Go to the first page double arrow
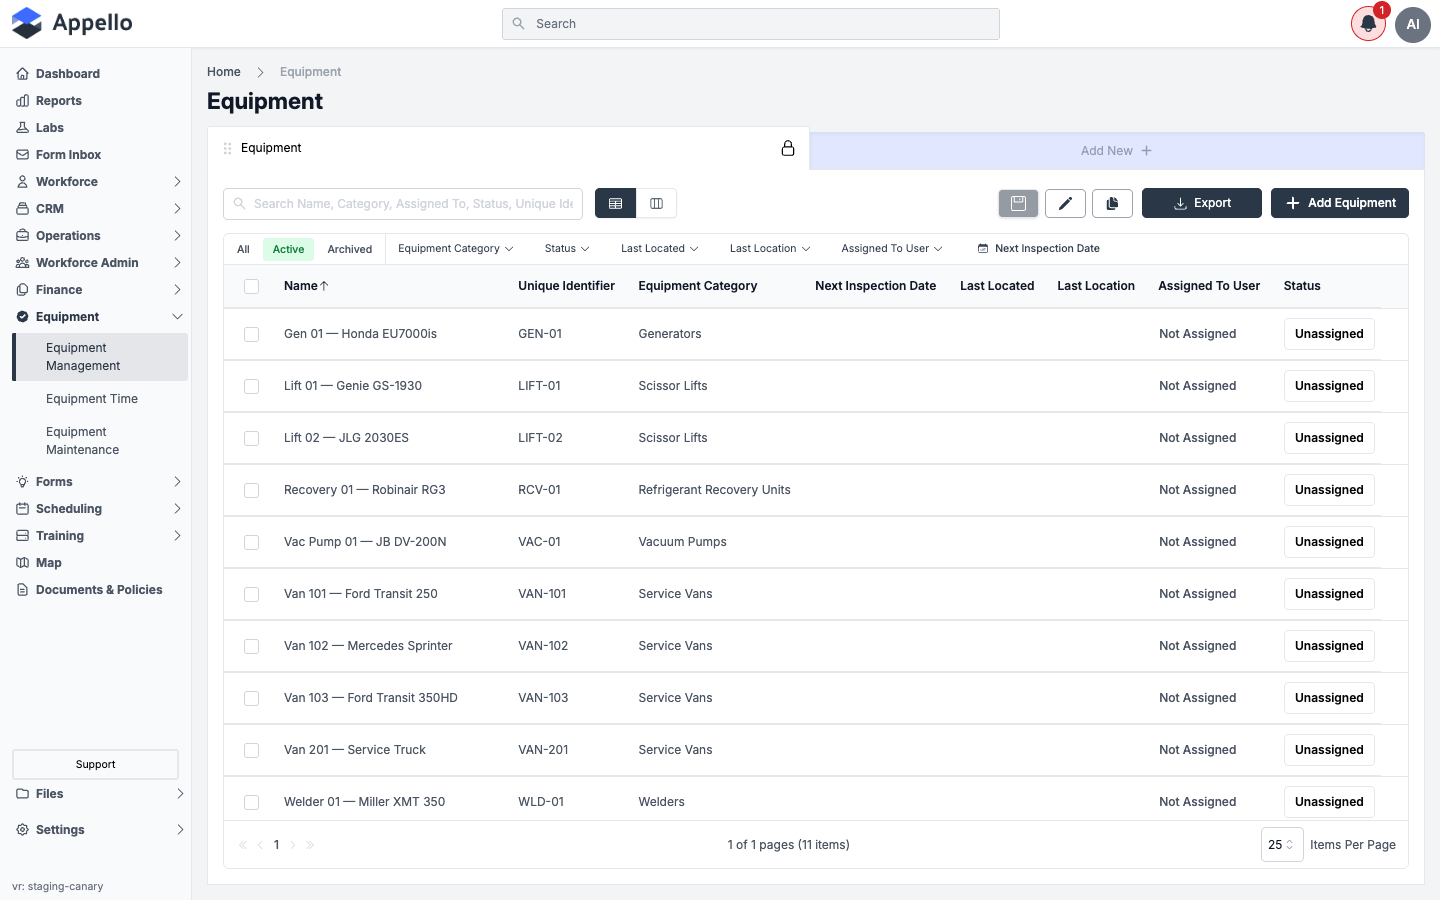The height and width of the screenshot is (918, 1440). coord(243,845)
